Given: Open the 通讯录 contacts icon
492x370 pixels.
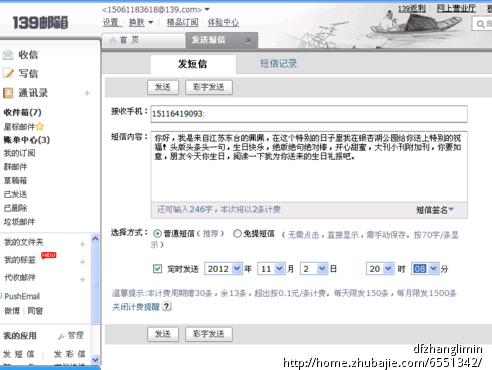Looking at the screenshot, I should [x=8, y=93].
